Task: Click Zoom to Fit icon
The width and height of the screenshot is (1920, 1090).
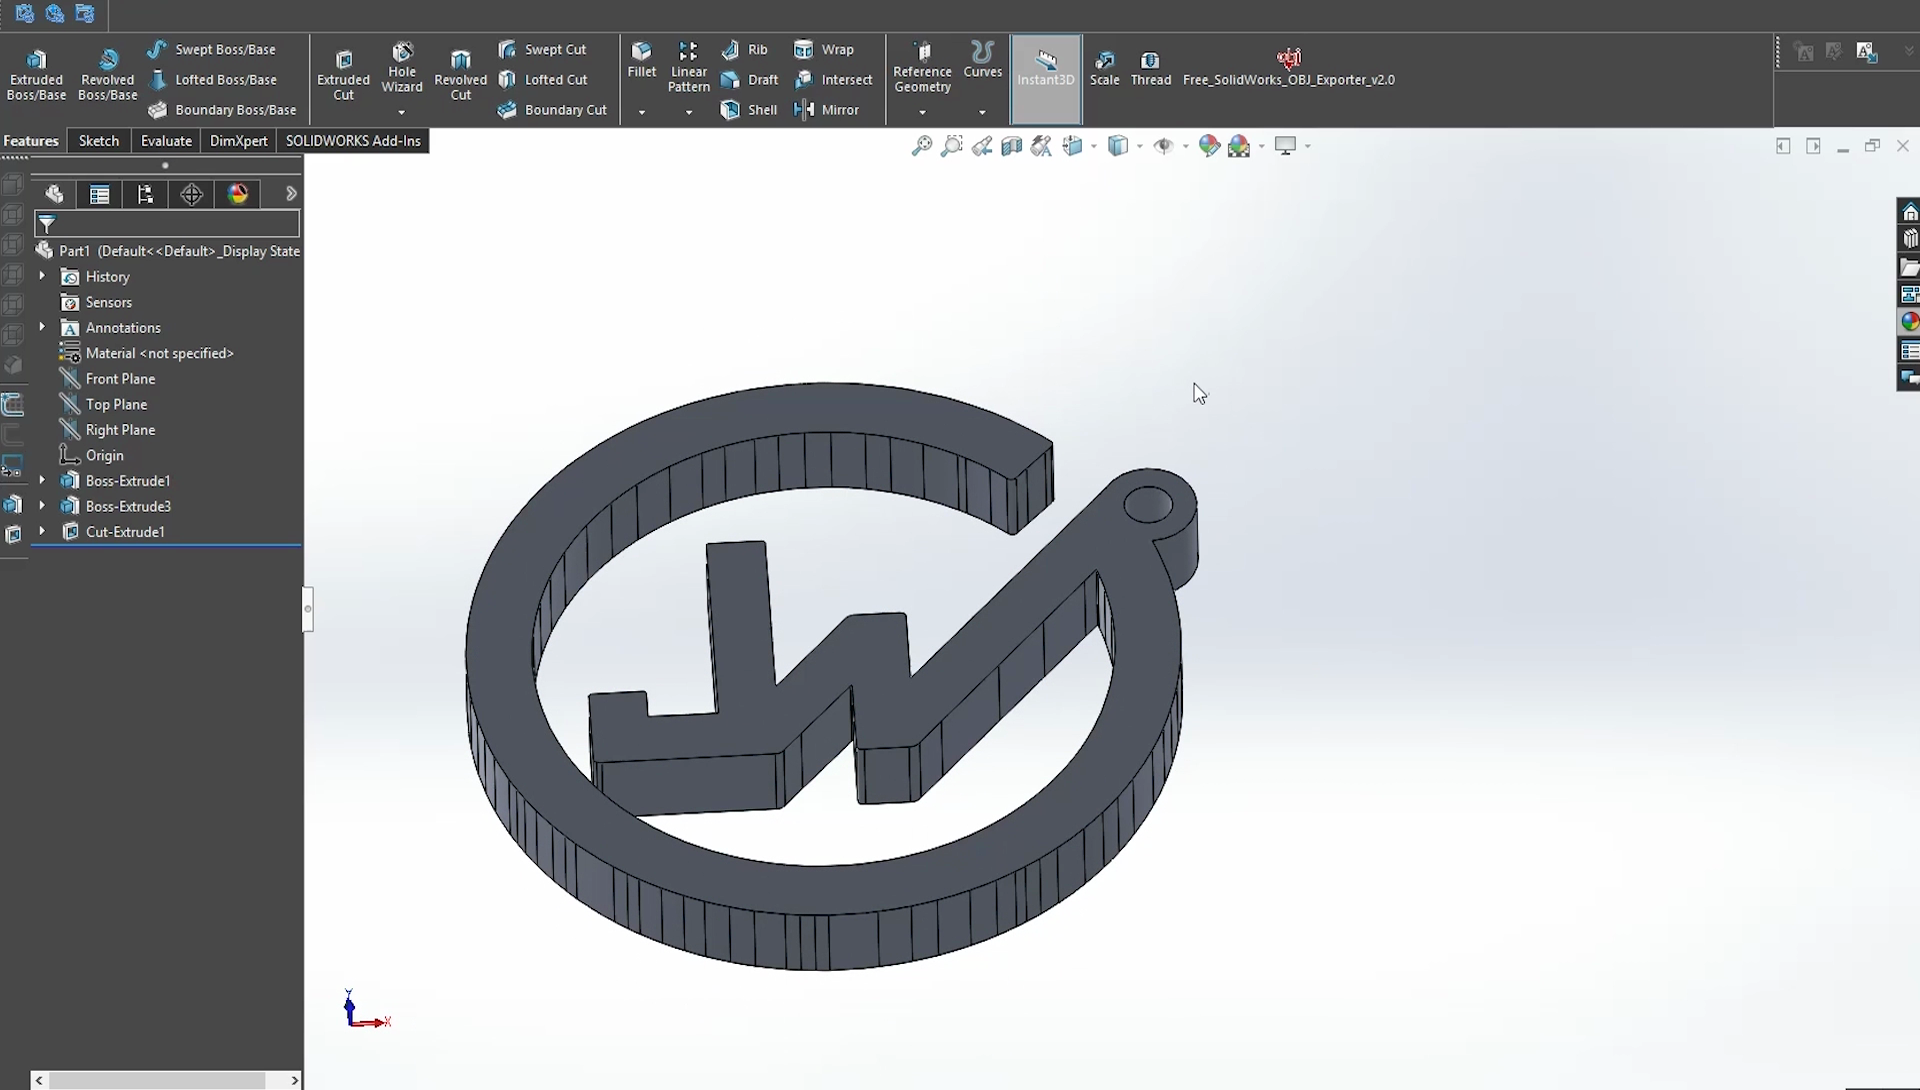Action: (921, 146)
